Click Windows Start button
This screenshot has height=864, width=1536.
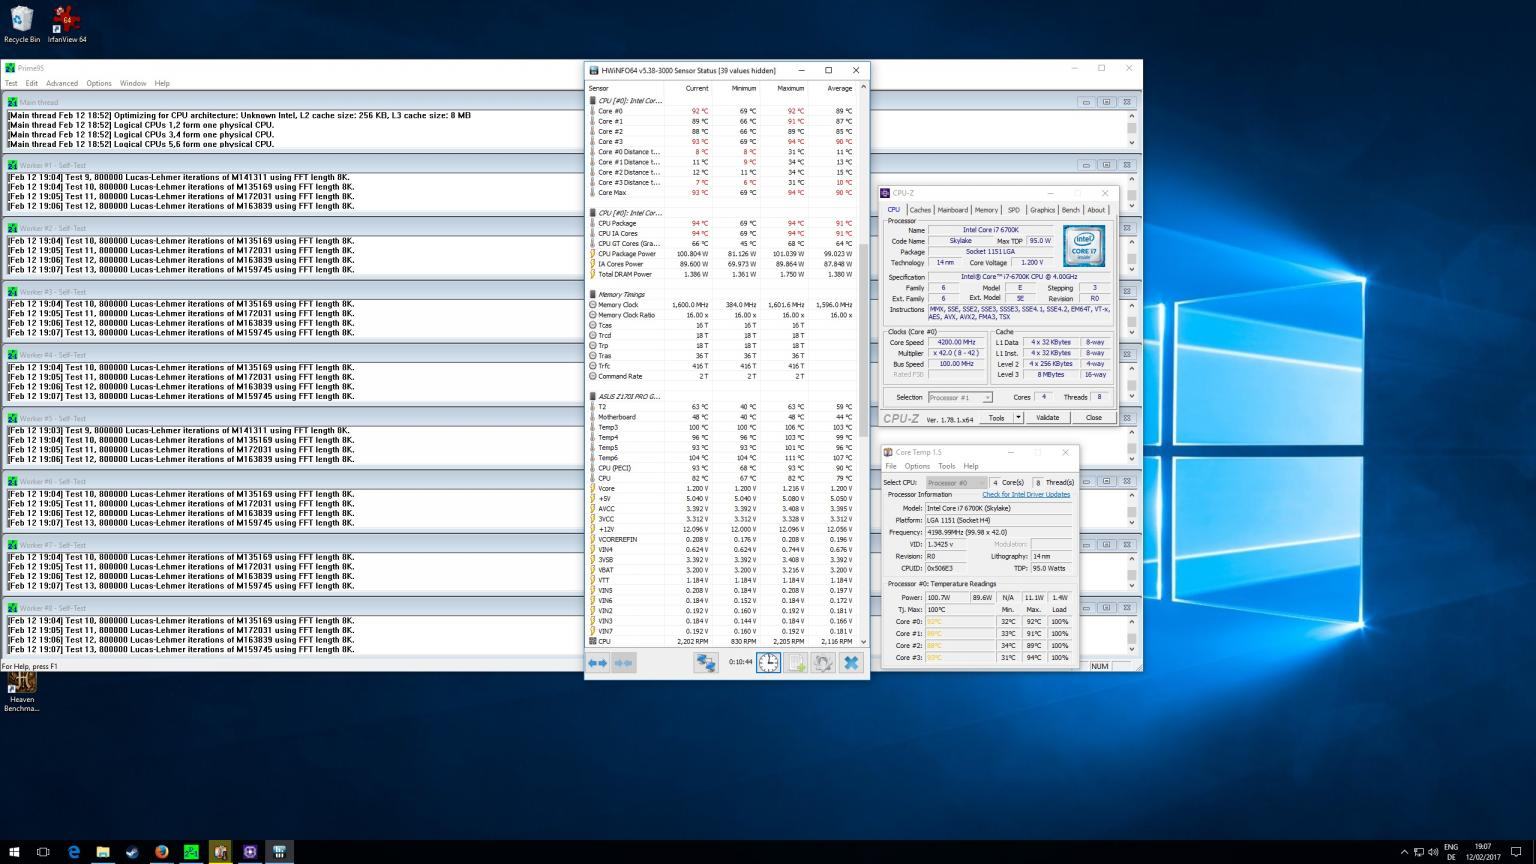[14, 852]
